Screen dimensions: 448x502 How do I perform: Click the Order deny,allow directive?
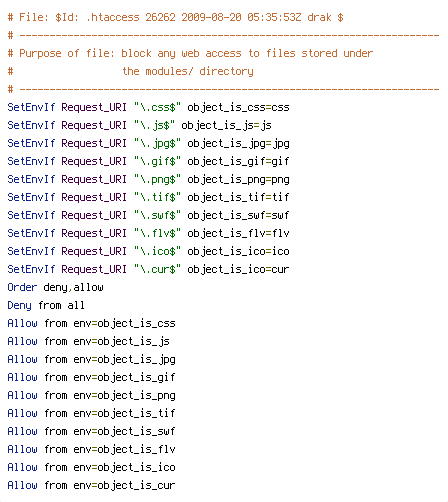[55, 287]
